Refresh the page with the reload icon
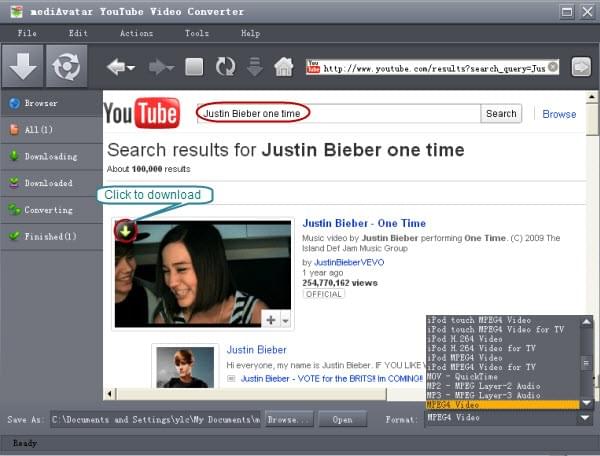 [x=225, y=67]
